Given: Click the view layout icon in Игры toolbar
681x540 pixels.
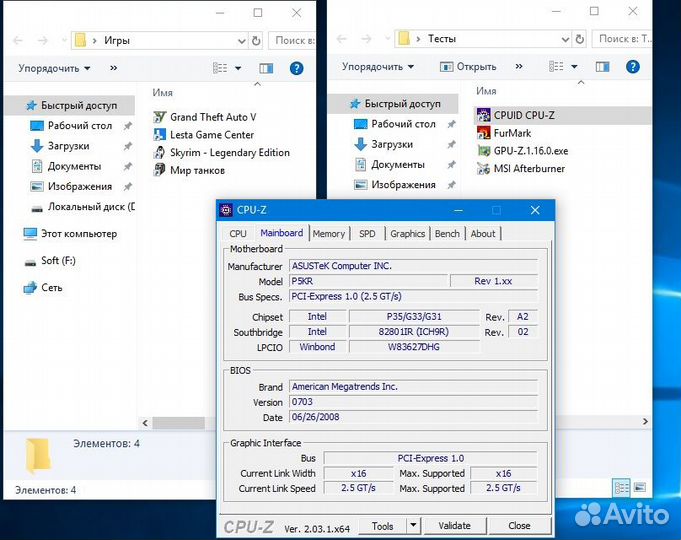Looking at the screenshot, I should pyautogui.click(x=220, y=68).
